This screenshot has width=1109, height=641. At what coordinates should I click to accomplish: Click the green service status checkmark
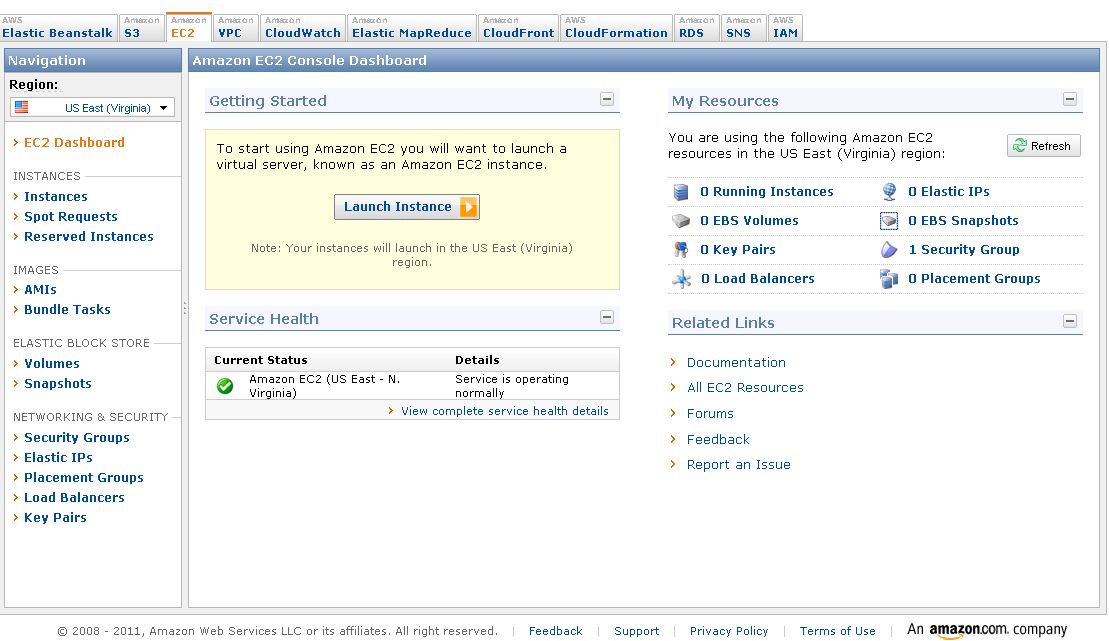pyautogui.click(x=225, y=386)
